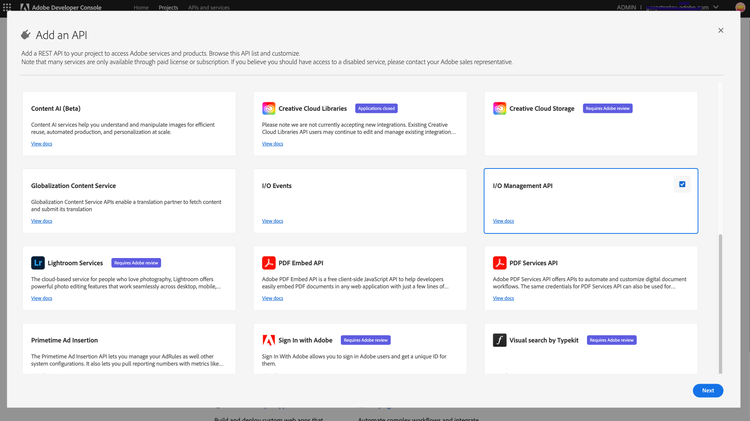The width and height of the screenshot is (750, 421).
Task: Select the Primetime Ad Insertion card
Action: pyautogui.click(x=128, y=355)
